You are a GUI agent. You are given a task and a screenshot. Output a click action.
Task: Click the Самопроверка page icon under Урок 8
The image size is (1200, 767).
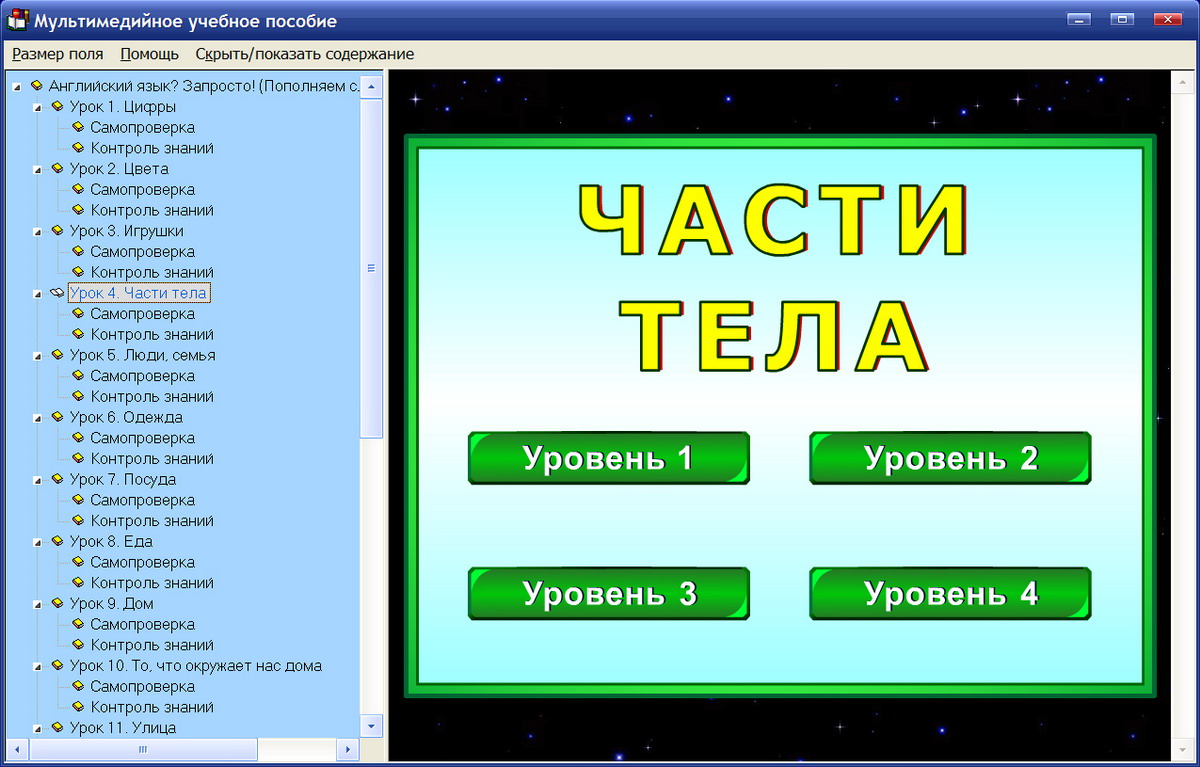tap(78, 562)
